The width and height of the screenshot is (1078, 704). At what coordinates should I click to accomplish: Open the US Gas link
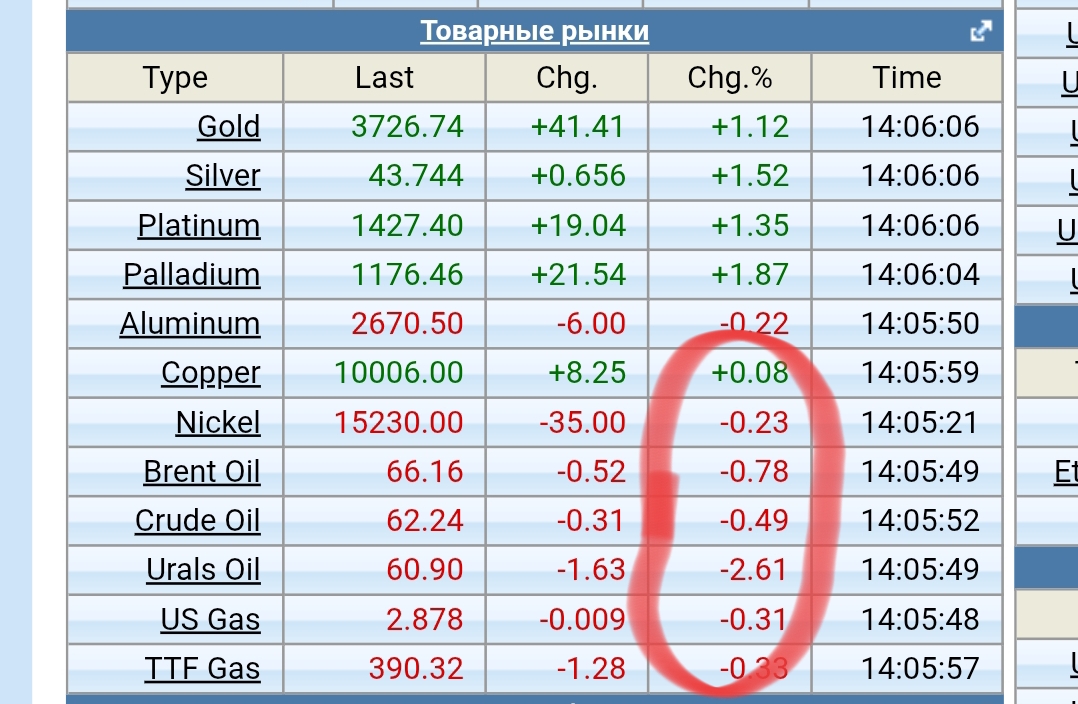coord(210,619)
